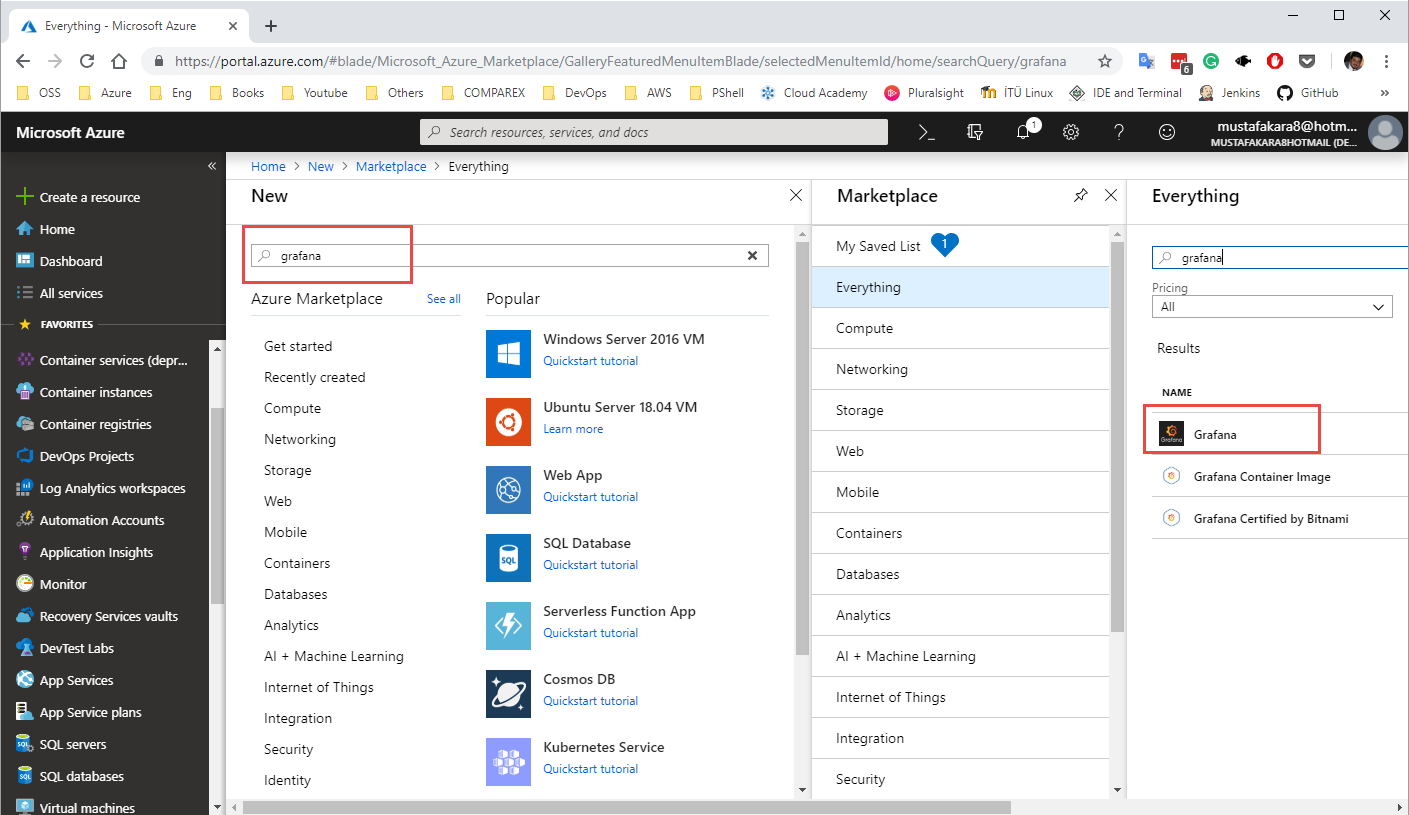
Task: Bookmark page with the star icon
Action: 1105,61
